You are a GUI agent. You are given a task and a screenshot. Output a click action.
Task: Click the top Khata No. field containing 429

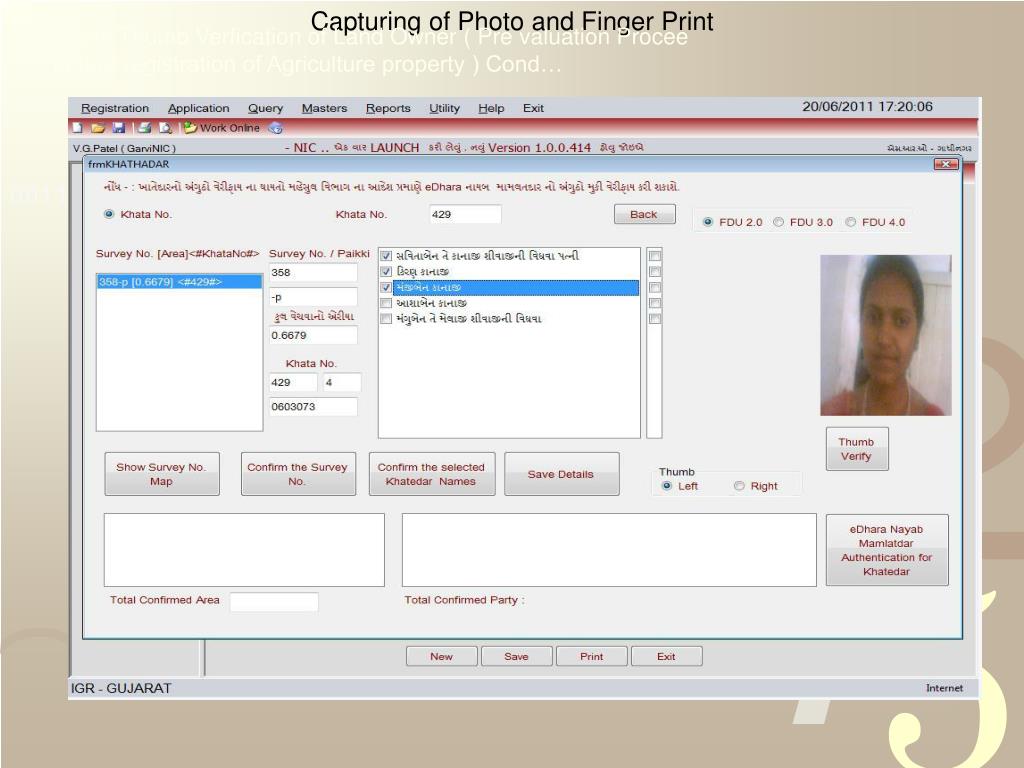(465, 214)
